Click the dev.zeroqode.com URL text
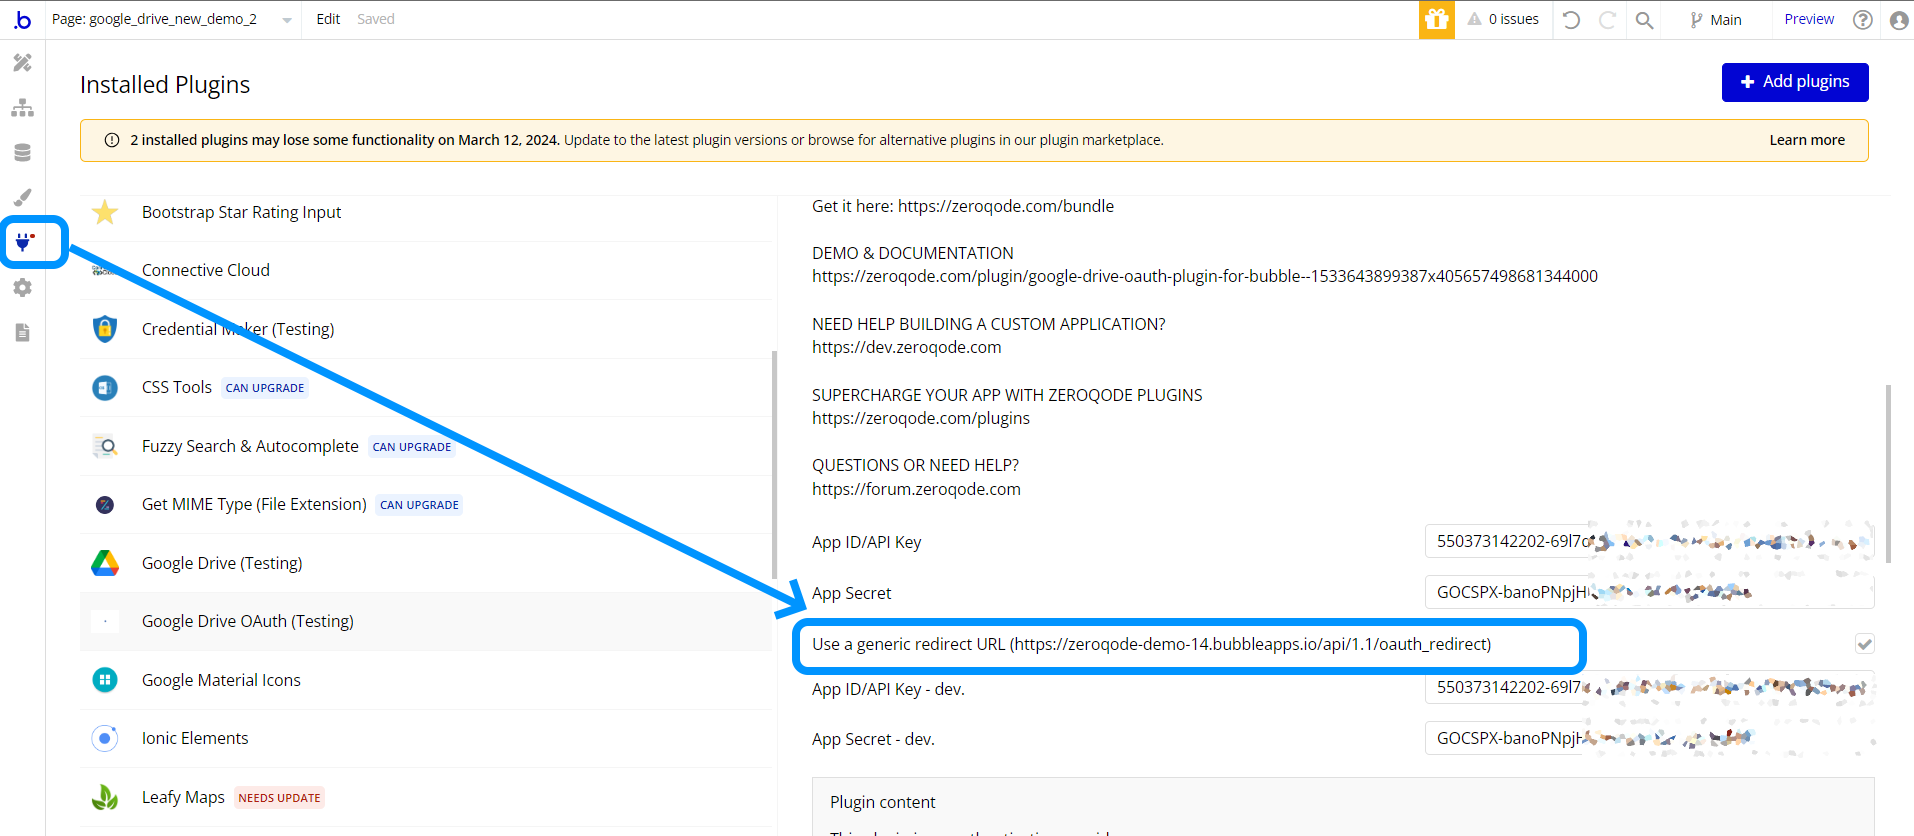 pyautogui.click(x=906, y=347)
